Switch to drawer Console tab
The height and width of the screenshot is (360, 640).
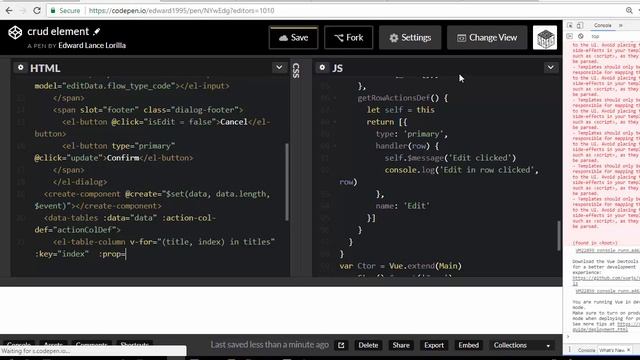tap(586, 350)
